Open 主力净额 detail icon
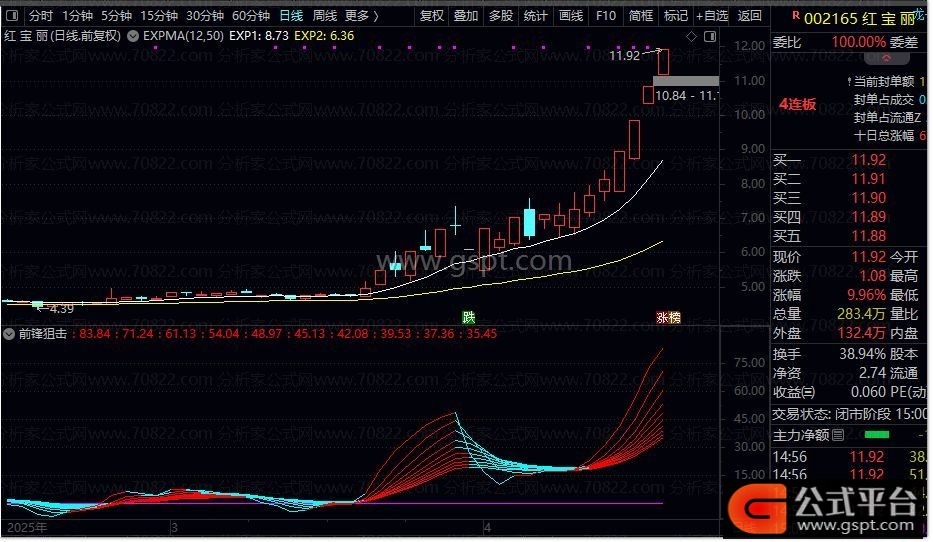This screenshot has height=542, width=933. point(838,436)
